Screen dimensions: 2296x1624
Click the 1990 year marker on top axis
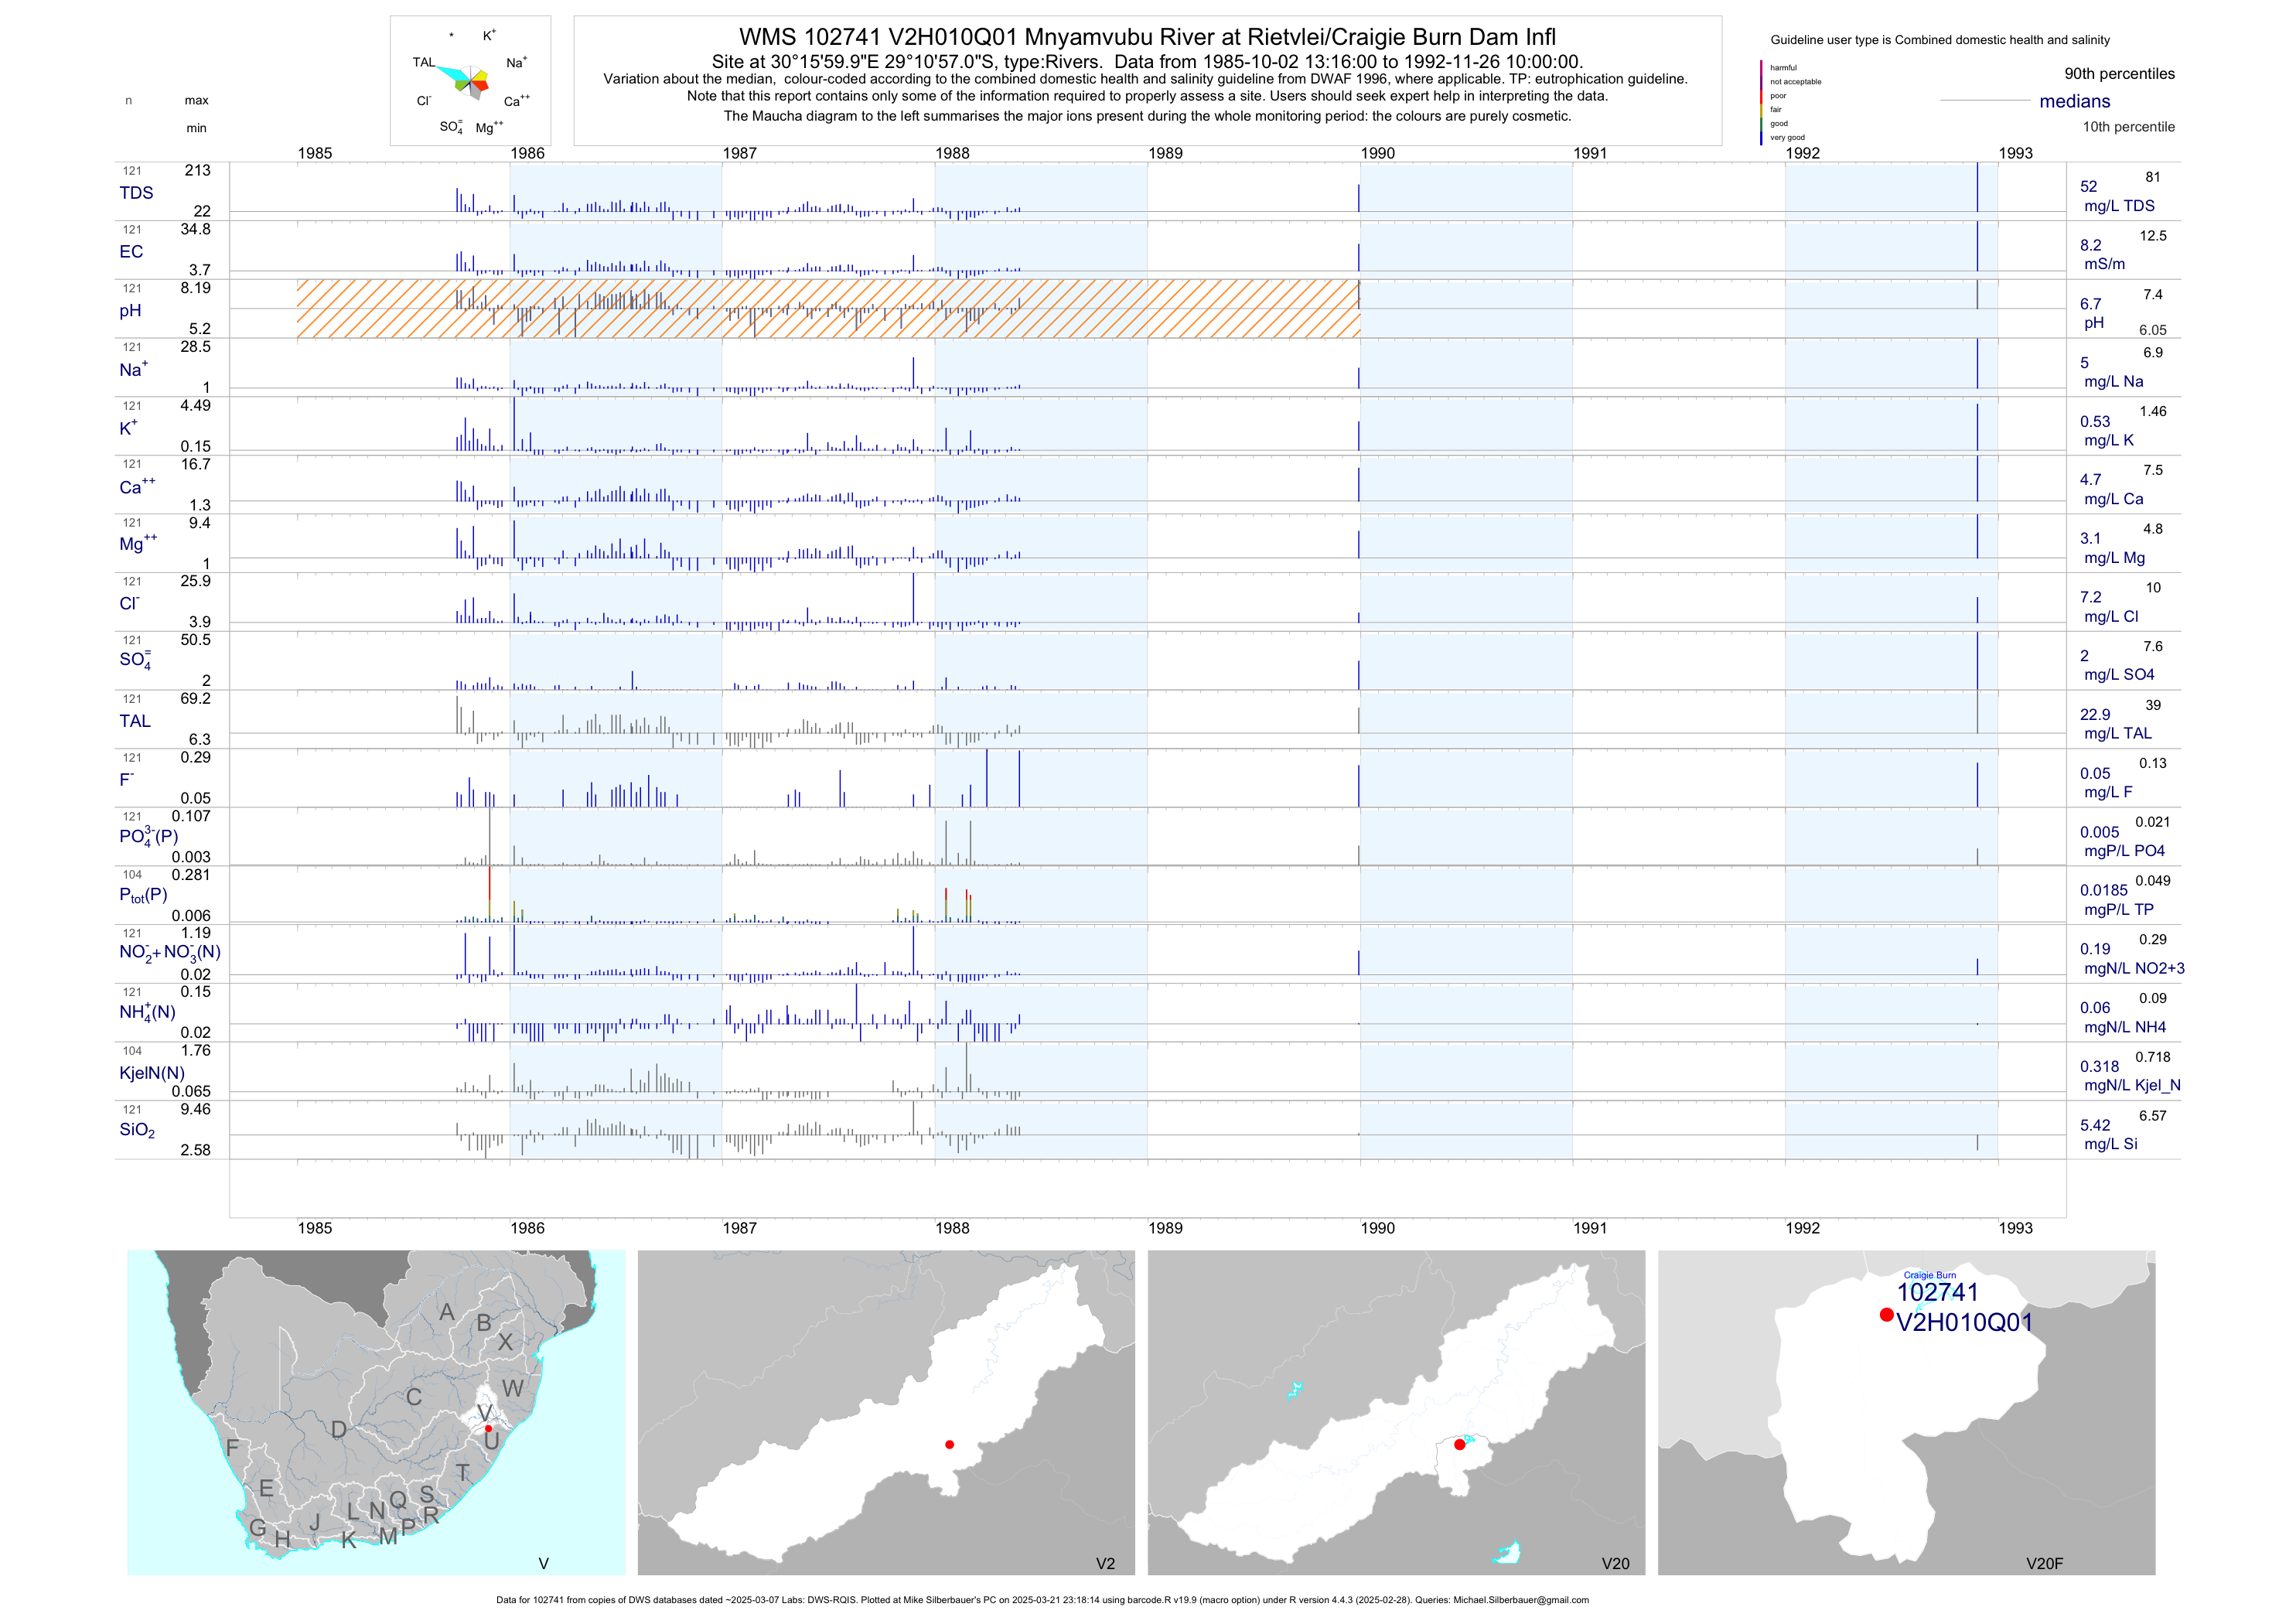[x=1377, y=153]
